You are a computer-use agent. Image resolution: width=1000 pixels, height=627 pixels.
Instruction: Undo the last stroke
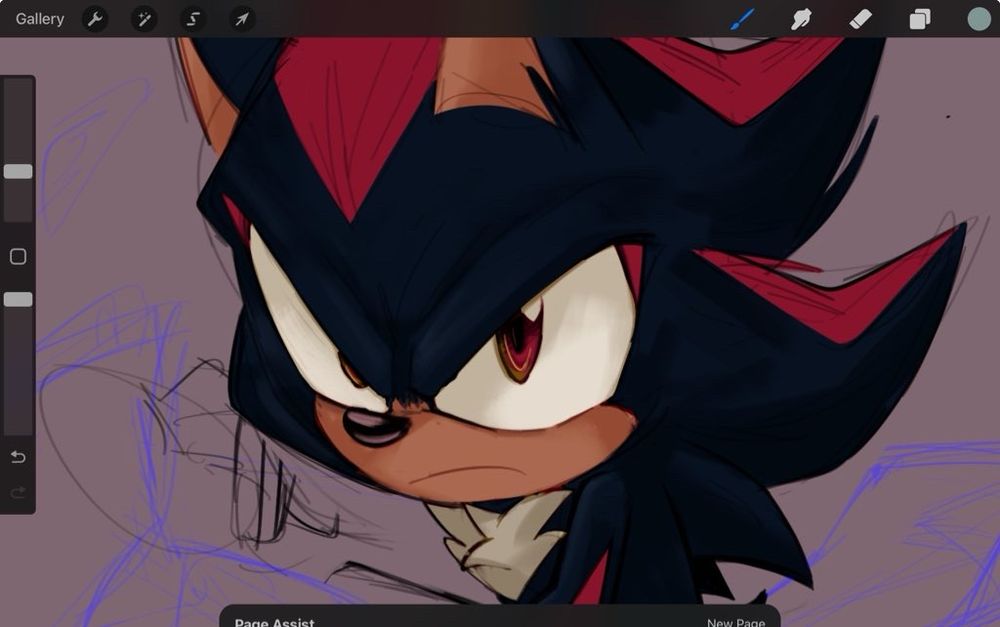click(18, 457)
